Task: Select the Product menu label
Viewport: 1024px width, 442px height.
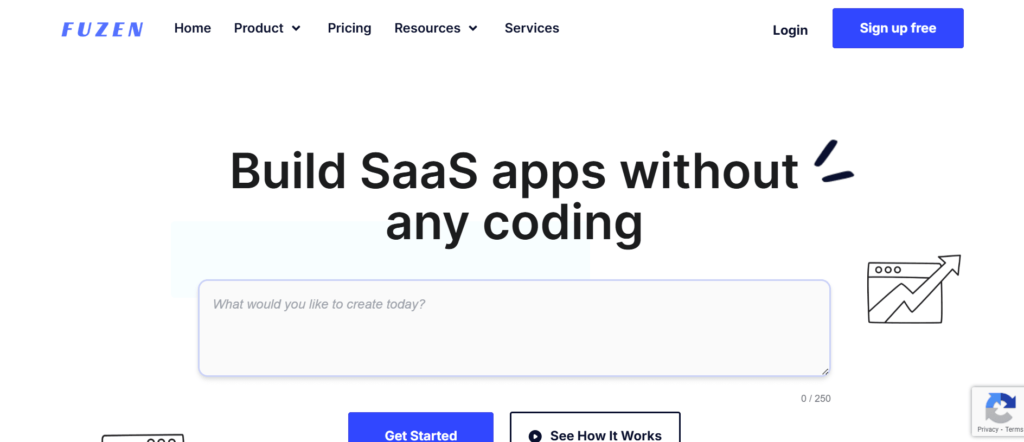Action: pos(259,28)
